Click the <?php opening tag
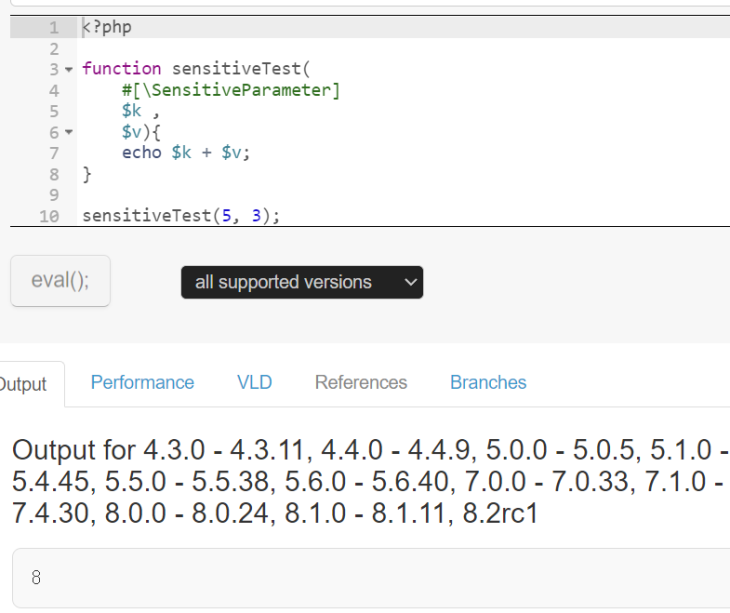 pyautogui.click(x=107, y=27)
